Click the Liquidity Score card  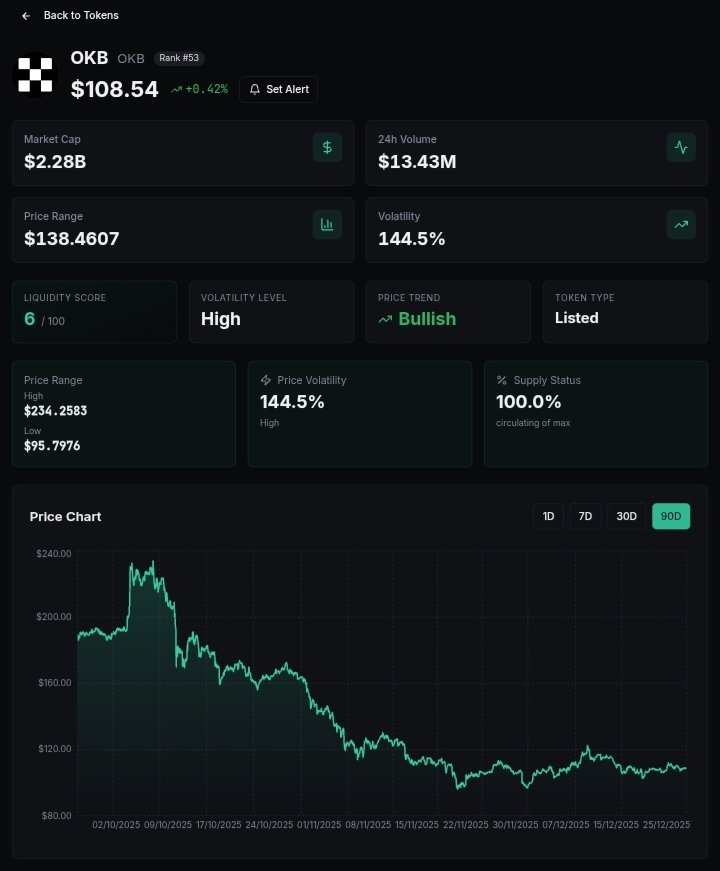pyautogui.click(x=94, y=312)
